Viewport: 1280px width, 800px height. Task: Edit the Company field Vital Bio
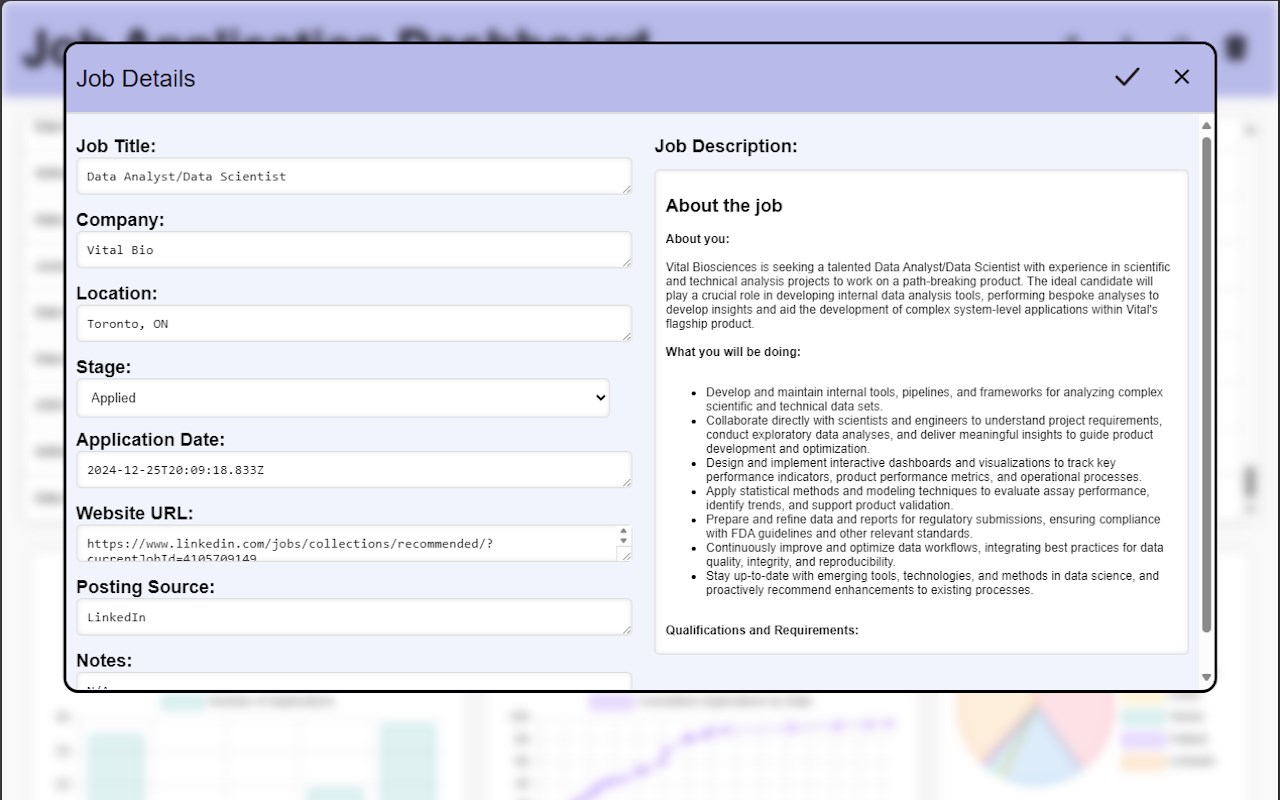click(354, 250)
